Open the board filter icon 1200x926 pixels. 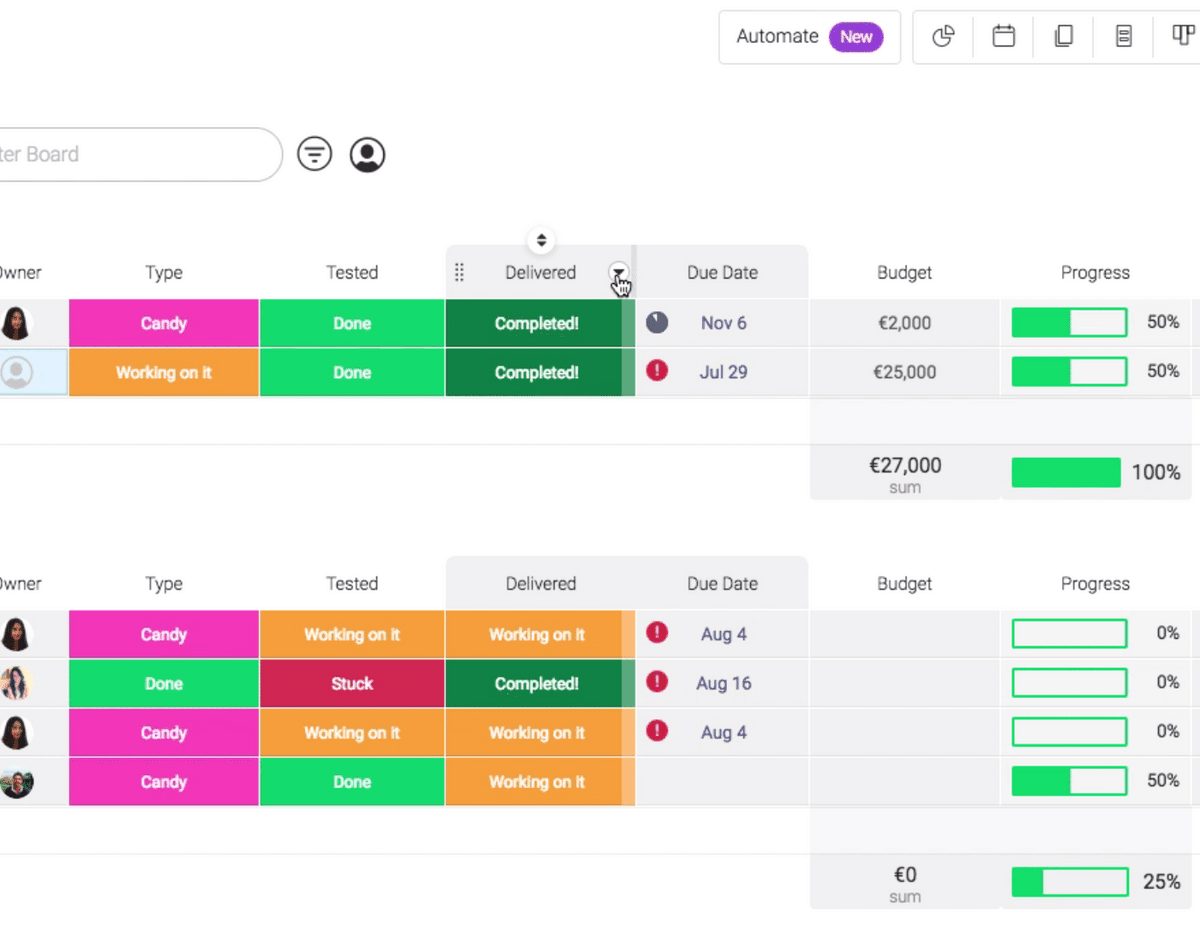point(315,154)
